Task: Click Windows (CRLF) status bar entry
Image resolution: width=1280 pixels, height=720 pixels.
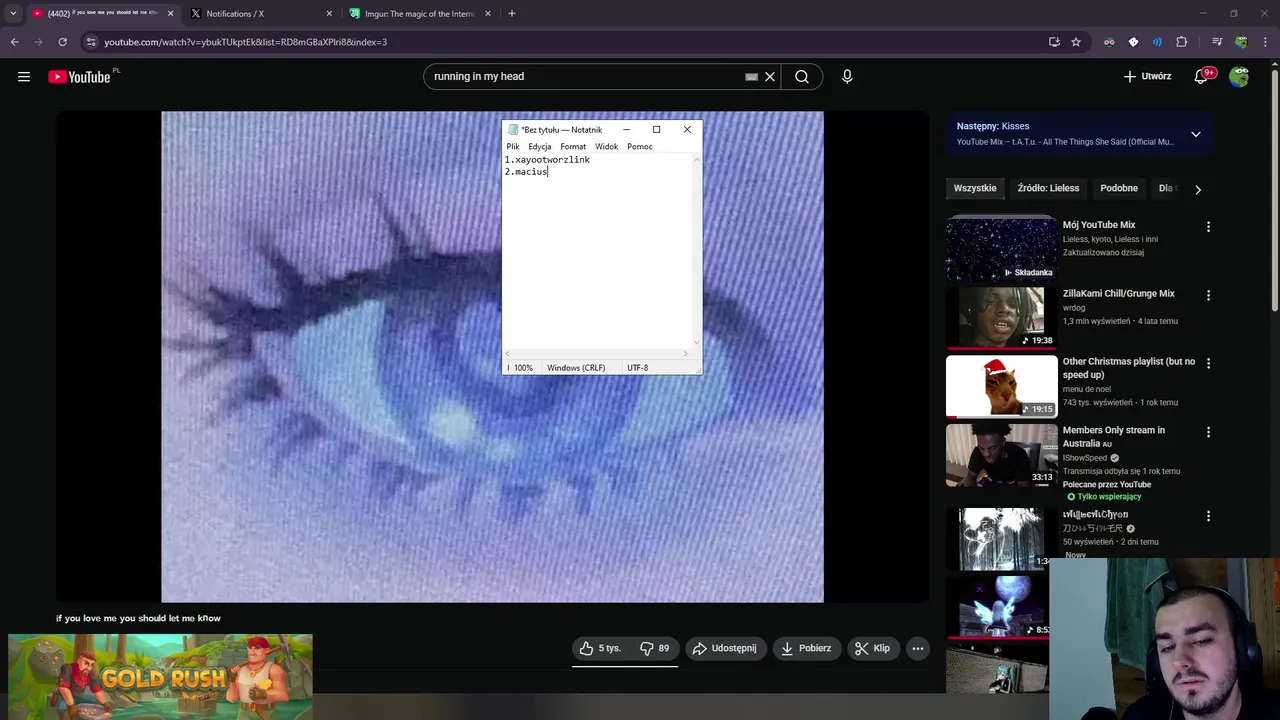Action: click(576, 368)
